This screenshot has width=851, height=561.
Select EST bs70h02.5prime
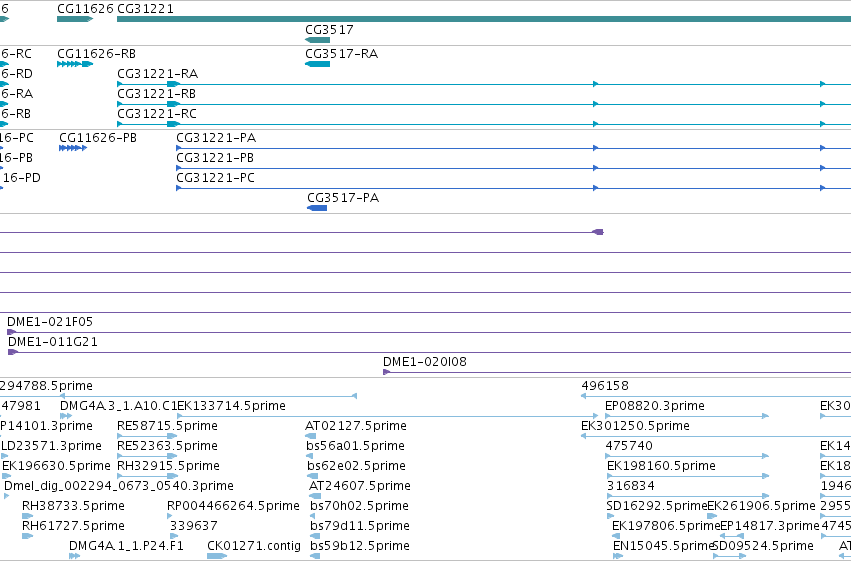(x=359, y=506)
